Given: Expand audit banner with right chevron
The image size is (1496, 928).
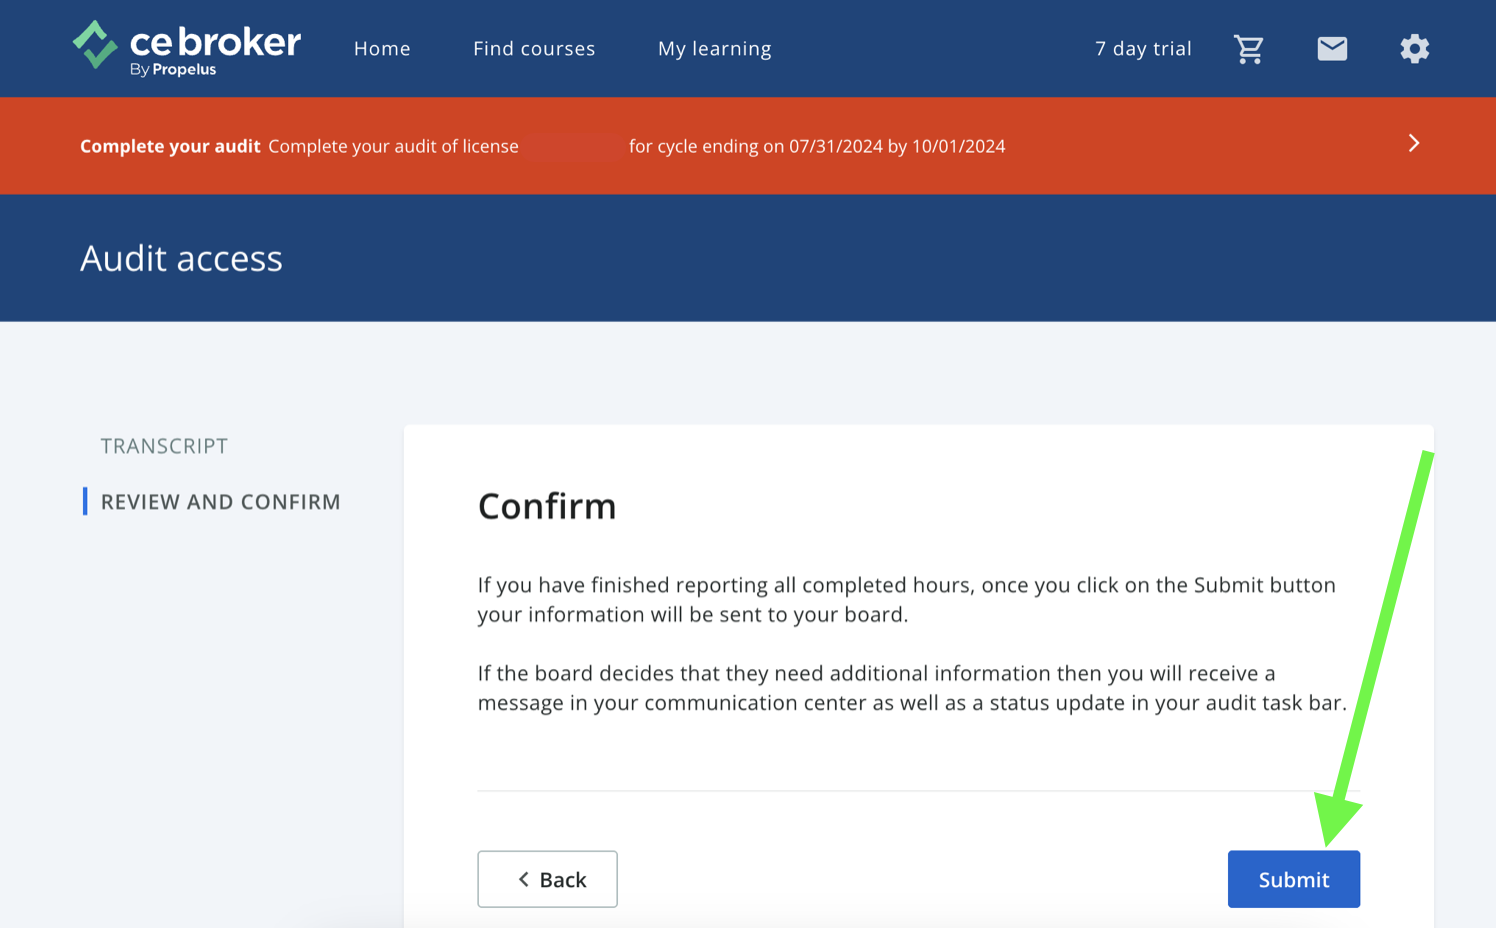Looking at the screenshot, I should (x=1413, y=144).
